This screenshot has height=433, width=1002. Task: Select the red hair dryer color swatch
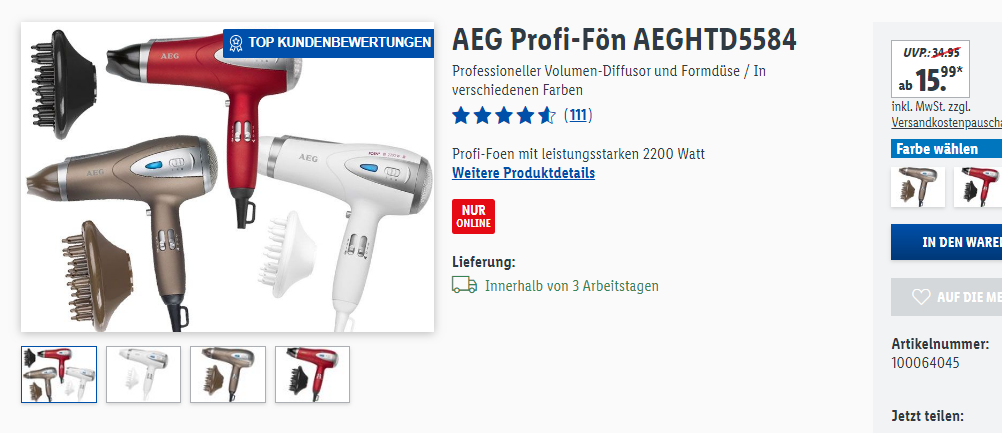coord(978,186)
